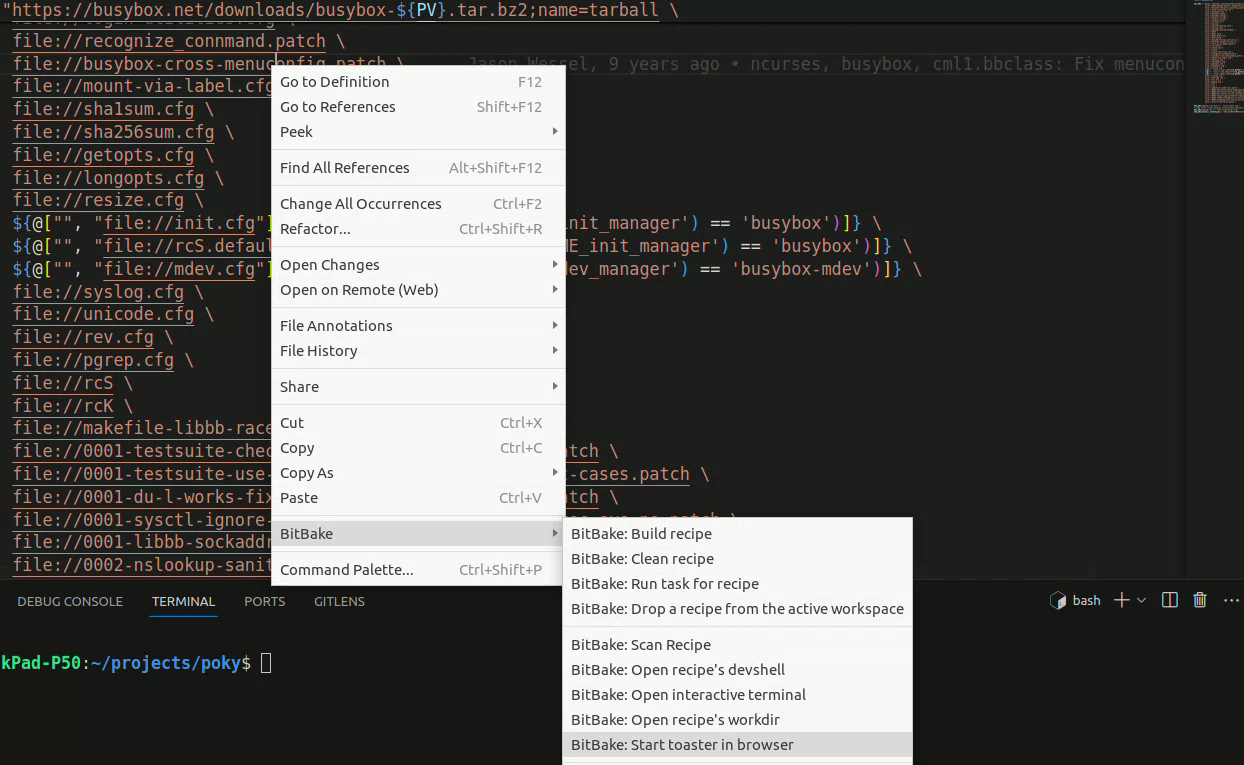This screenshot has width=1244, height=765.
Task: Open the GitLens panel tab
Action: coord(339,602)
